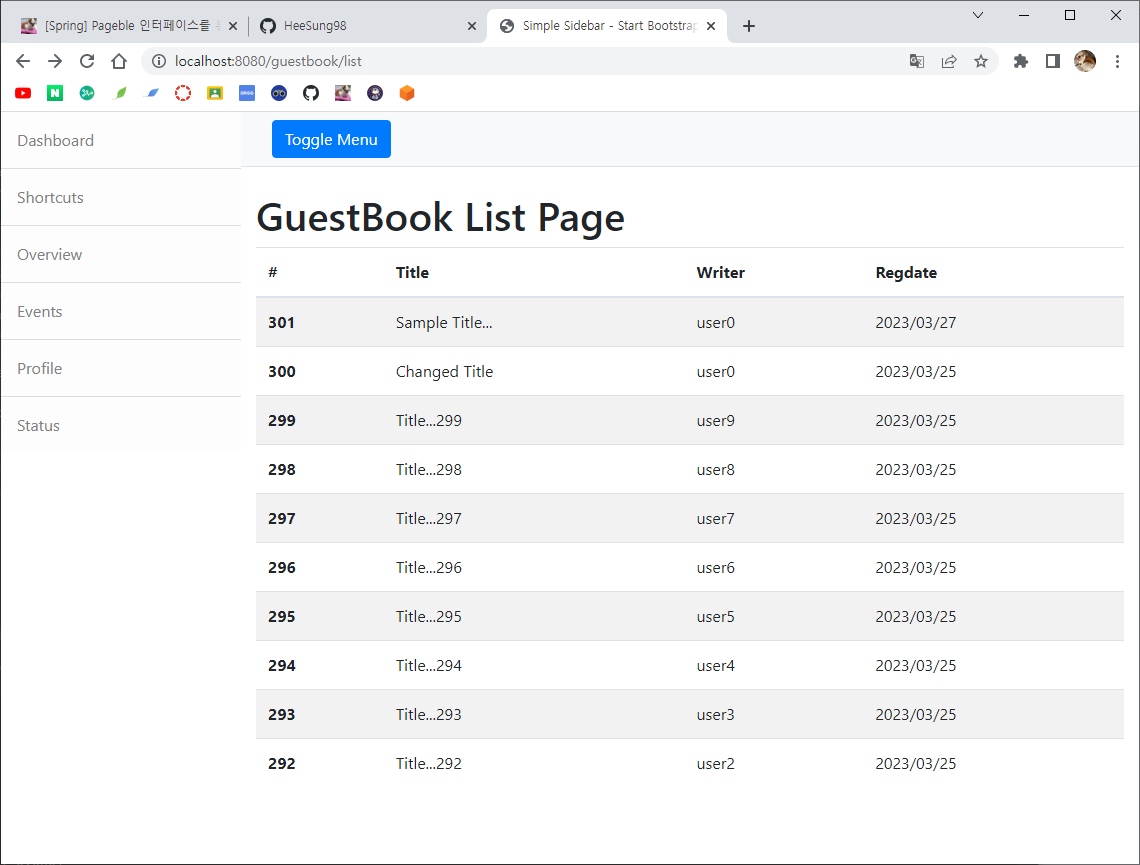The image size is (1140, 865).
Task: Open the blue feather bookmark
Action: coord(153,93)
